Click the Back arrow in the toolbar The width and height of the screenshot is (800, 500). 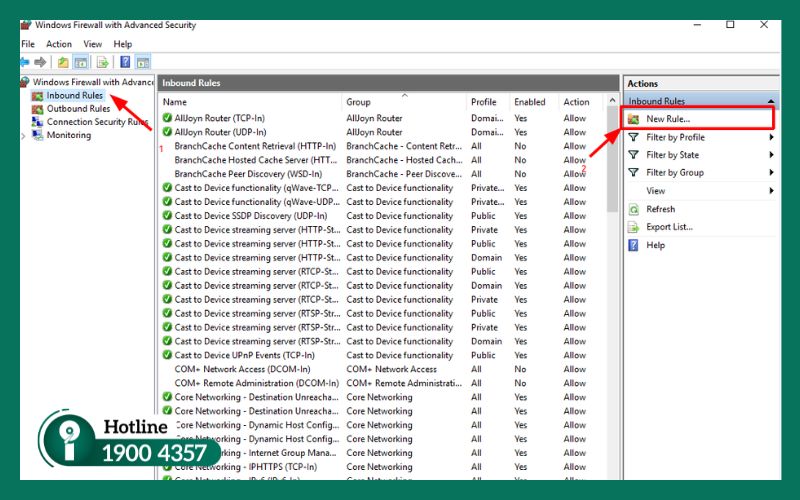click(x=24, y=62)
